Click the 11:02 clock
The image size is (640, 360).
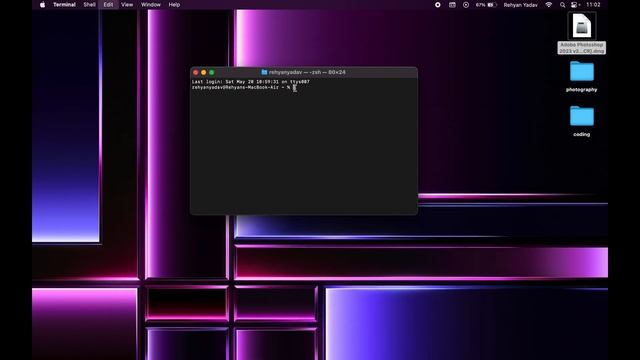click(593, 5)
